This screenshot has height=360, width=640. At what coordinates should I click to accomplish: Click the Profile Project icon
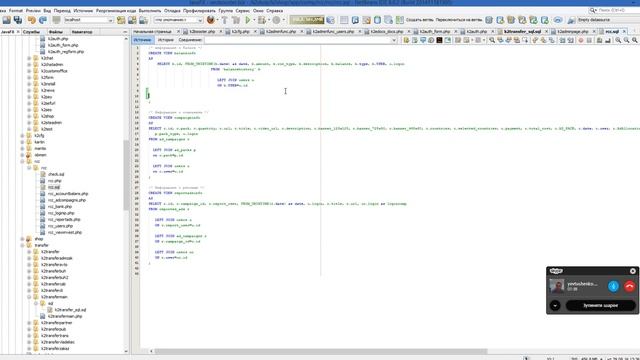276,20
